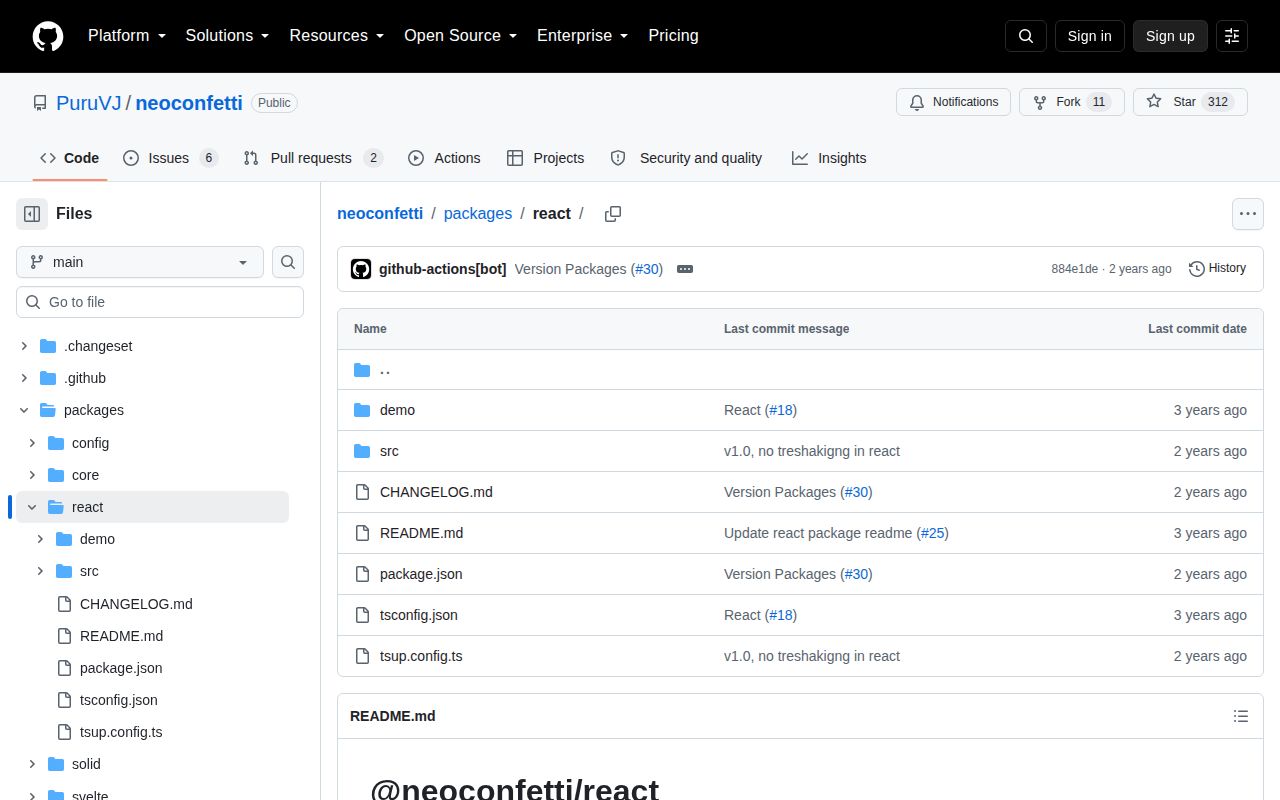Screen dimensions: 1280x800
Task: Expand sidebar src folder chevron
Action: (x=40, y=571)
